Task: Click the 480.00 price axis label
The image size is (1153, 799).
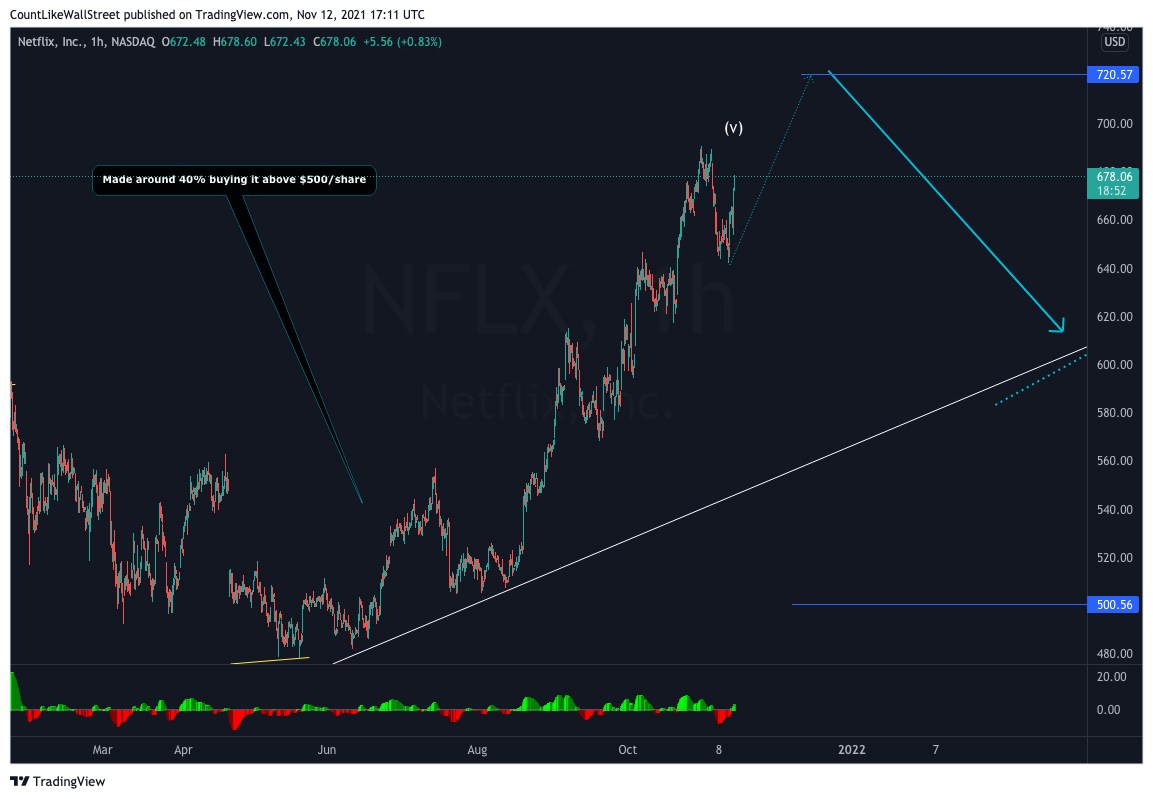Action: pos(1115,653)
